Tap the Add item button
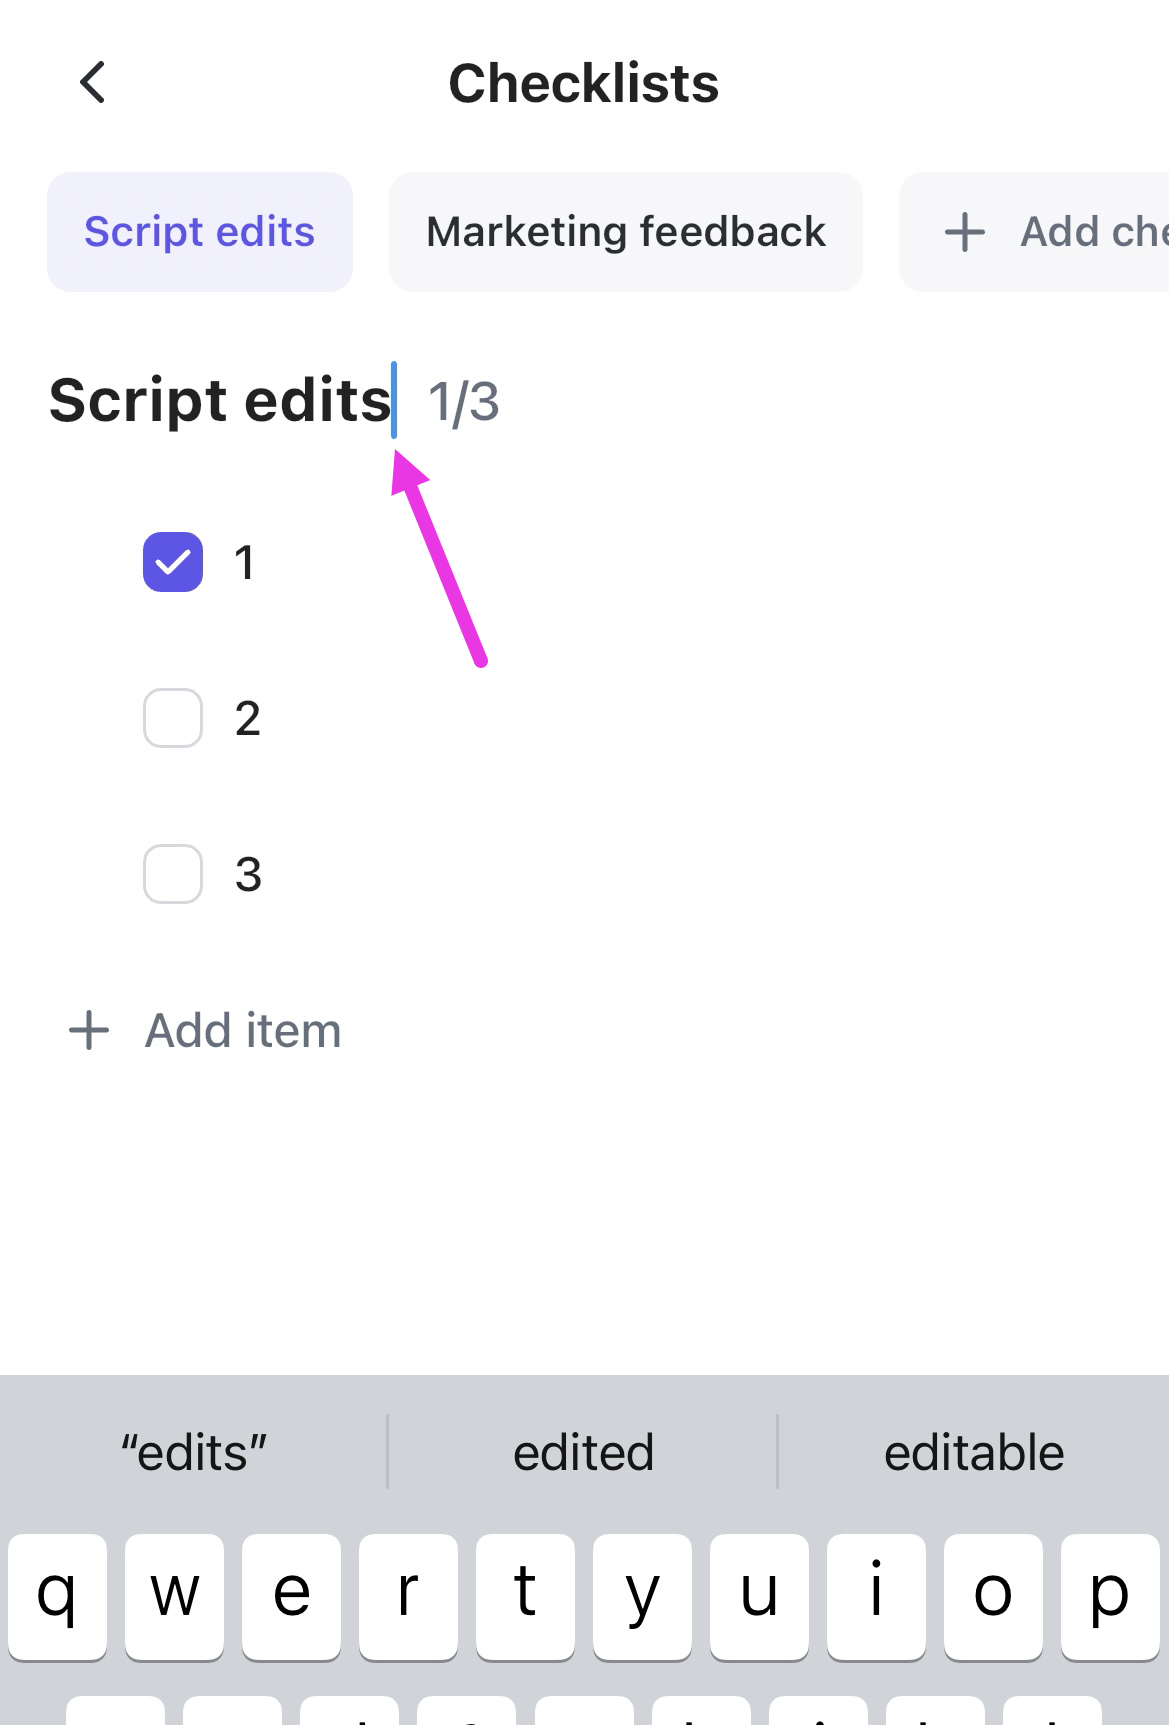 (x=242, y=1030)
